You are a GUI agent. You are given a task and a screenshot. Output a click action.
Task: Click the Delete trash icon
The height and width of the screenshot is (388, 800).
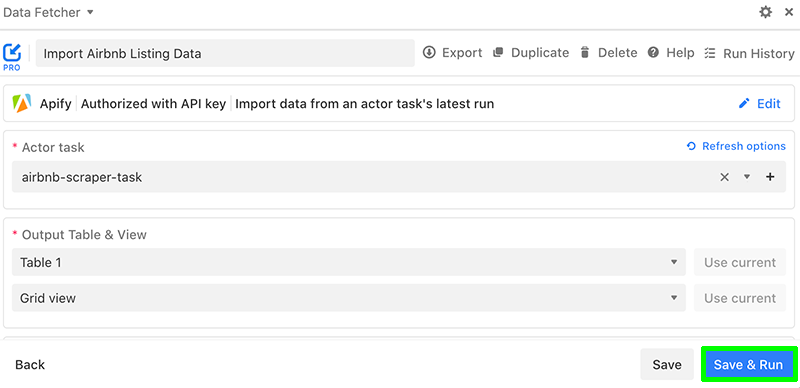pyautogui.click(x=585, y=53)
